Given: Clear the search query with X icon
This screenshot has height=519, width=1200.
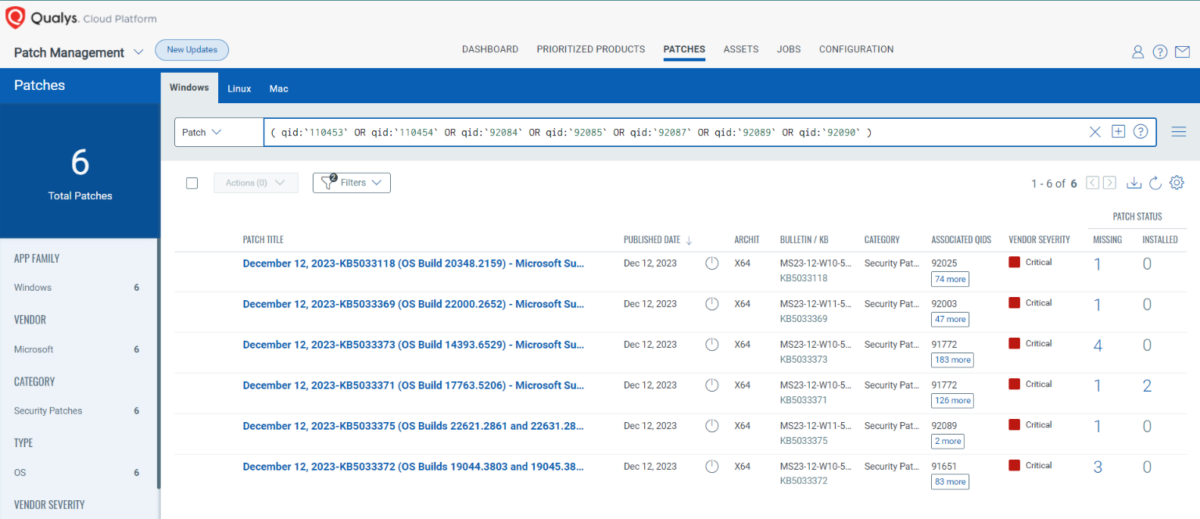Looking at the screenshot, I should point(1095,132).
